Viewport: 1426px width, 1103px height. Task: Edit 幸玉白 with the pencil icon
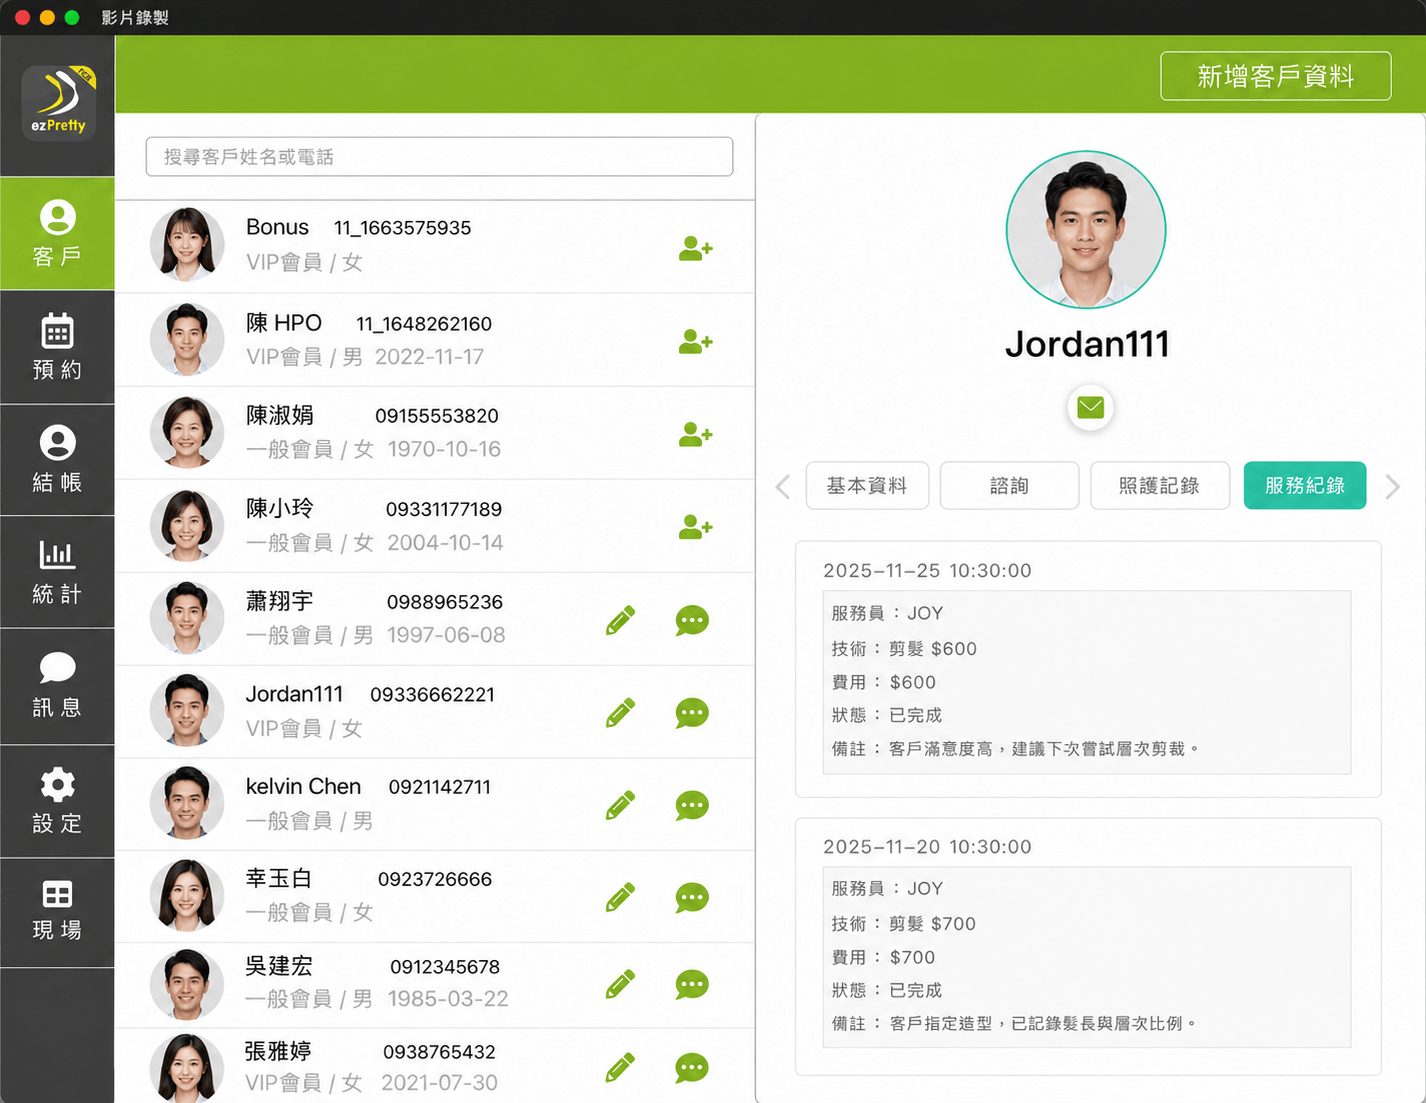click(x=620, y=897)
